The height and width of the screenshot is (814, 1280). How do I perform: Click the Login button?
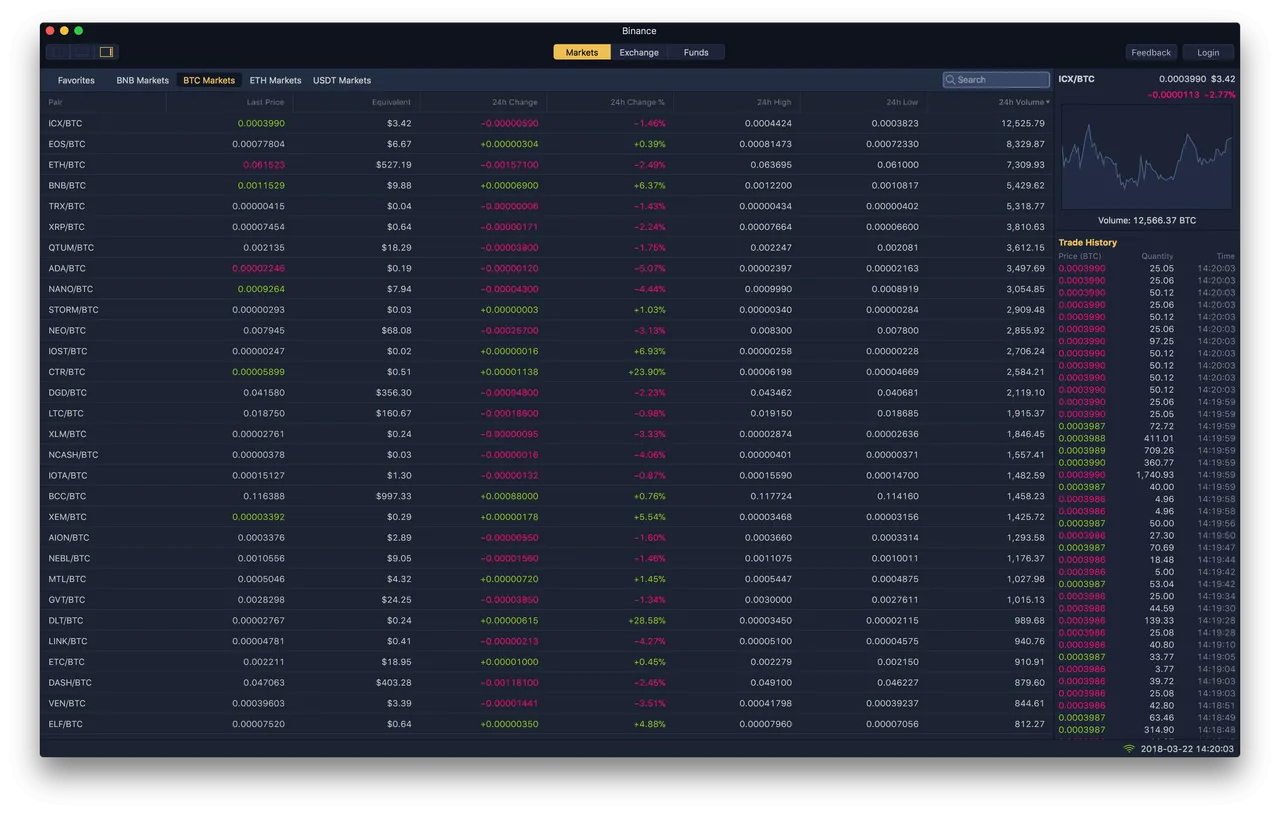[1208, 52]
